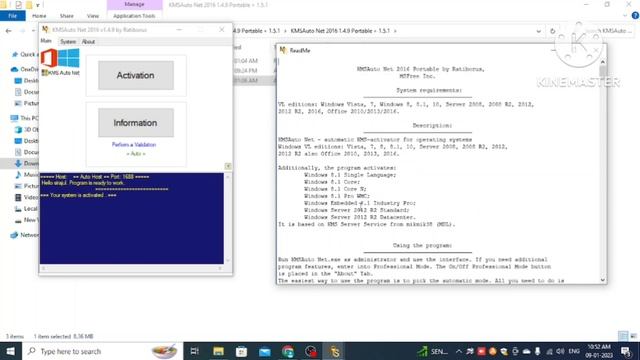Collapse the Explorer ribbon chevron

(x=625, y=16)
